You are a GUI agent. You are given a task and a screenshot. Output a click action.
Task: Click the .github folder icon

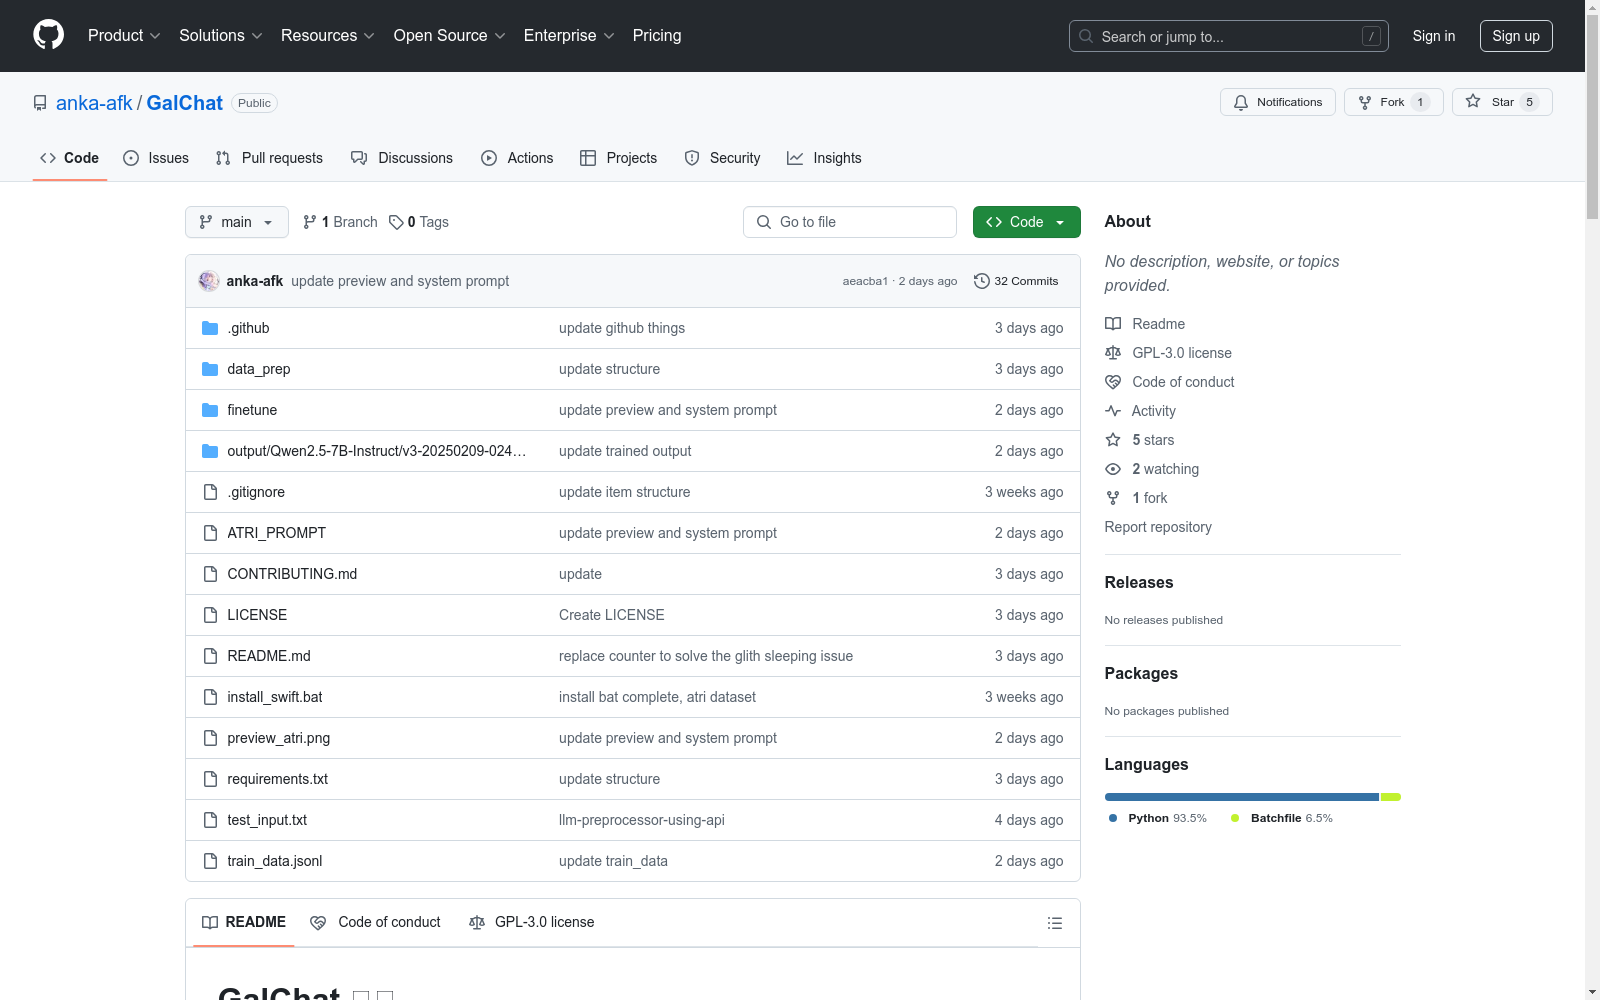[x=210, y=328]
